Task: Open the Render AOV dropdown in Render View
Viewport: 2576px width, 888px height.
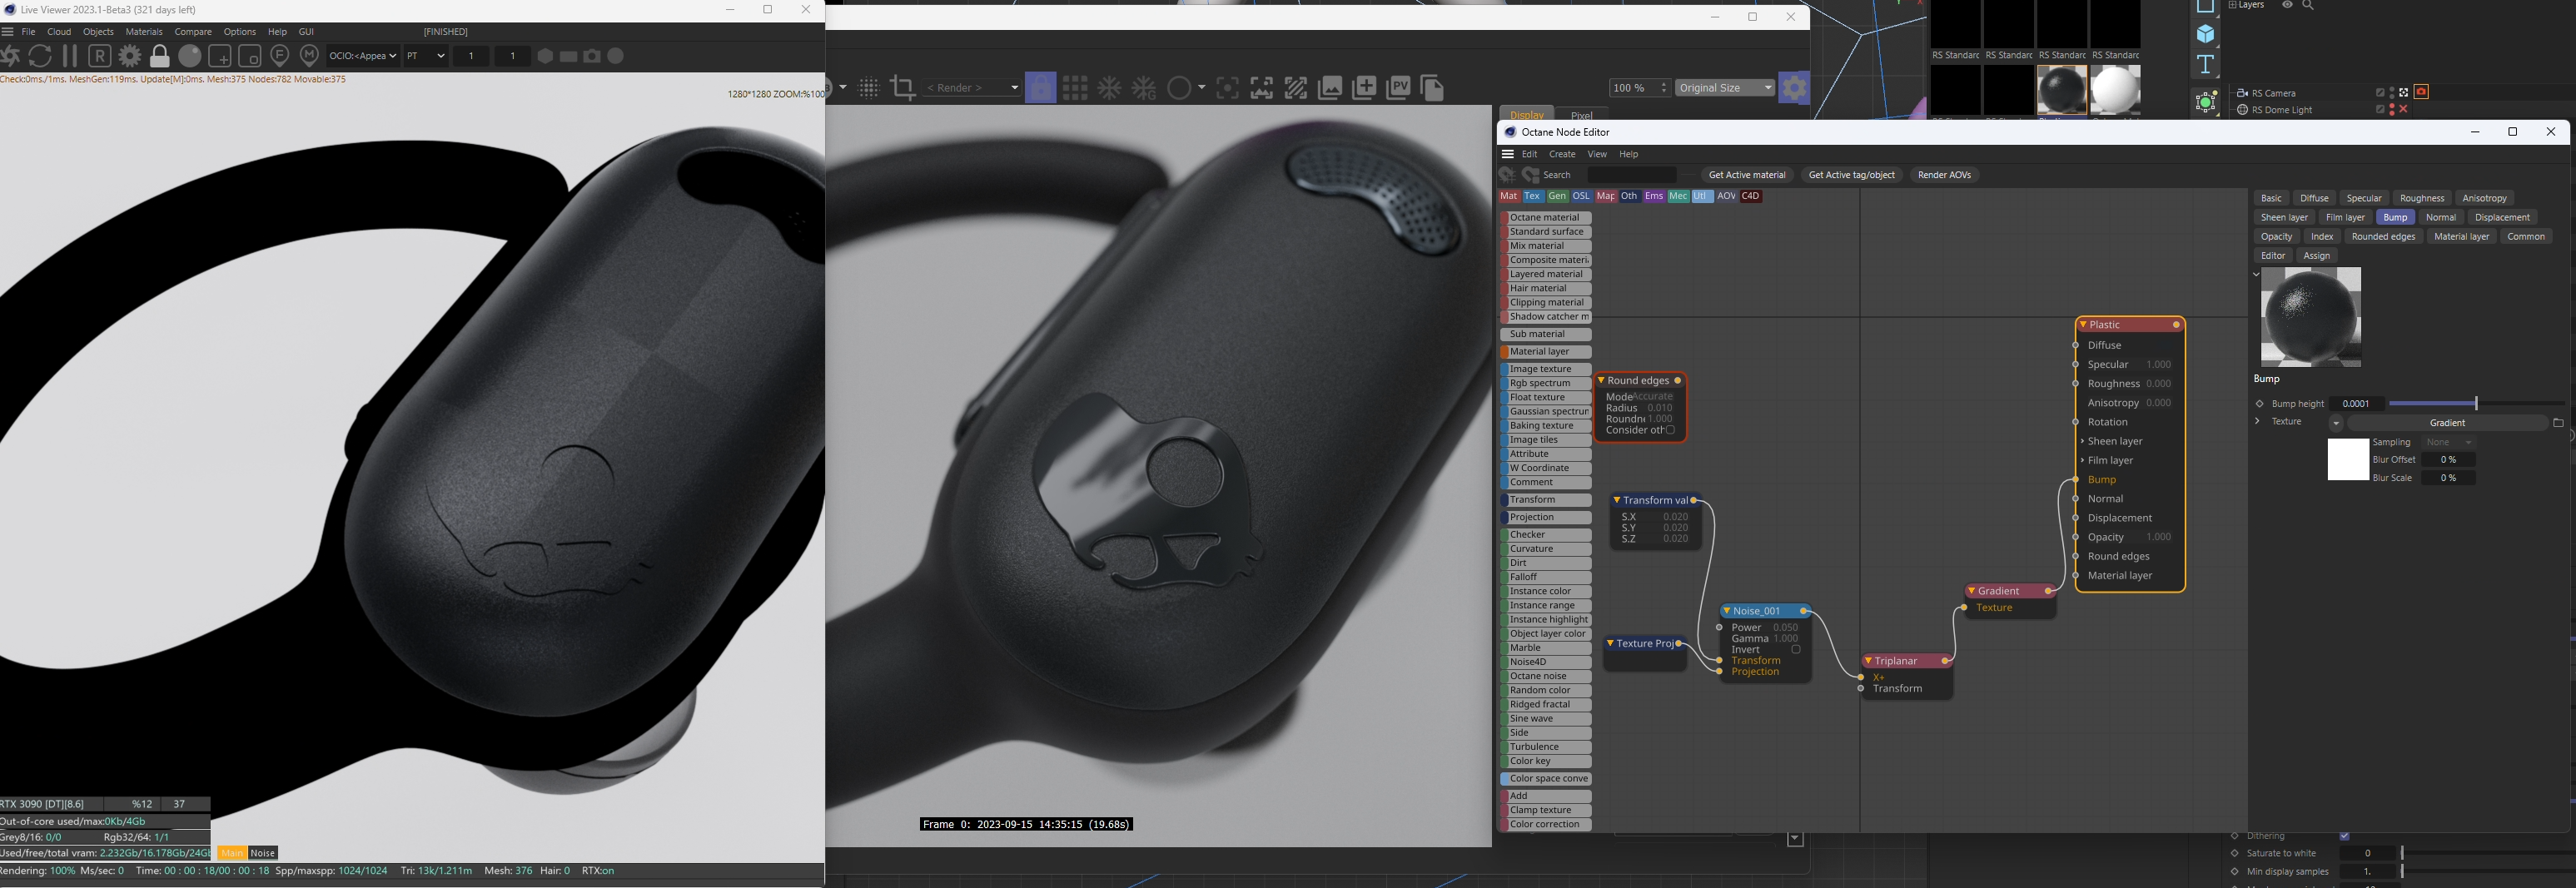Action: (x=972, y=88)
